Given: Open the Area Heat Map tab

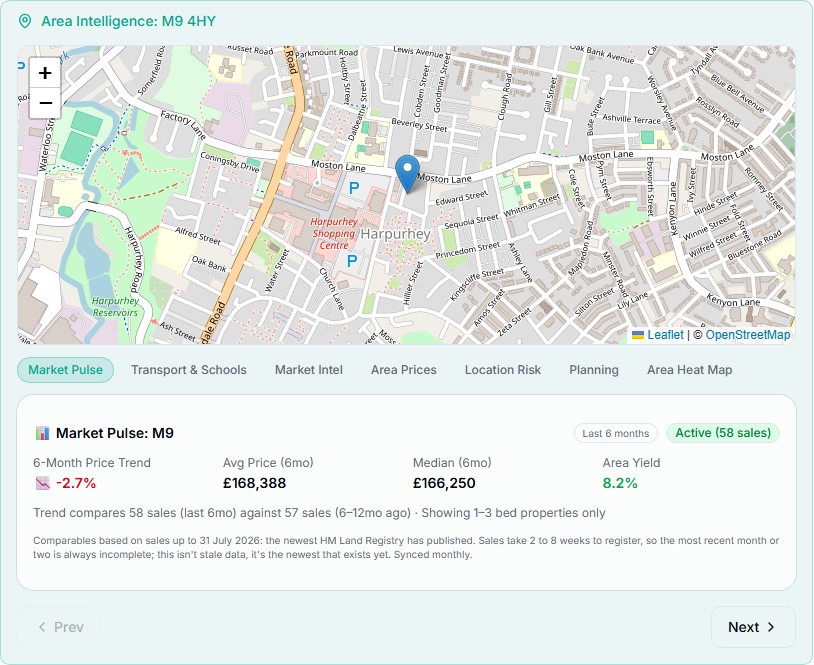Looking at the screenshot, I should 689,370.
